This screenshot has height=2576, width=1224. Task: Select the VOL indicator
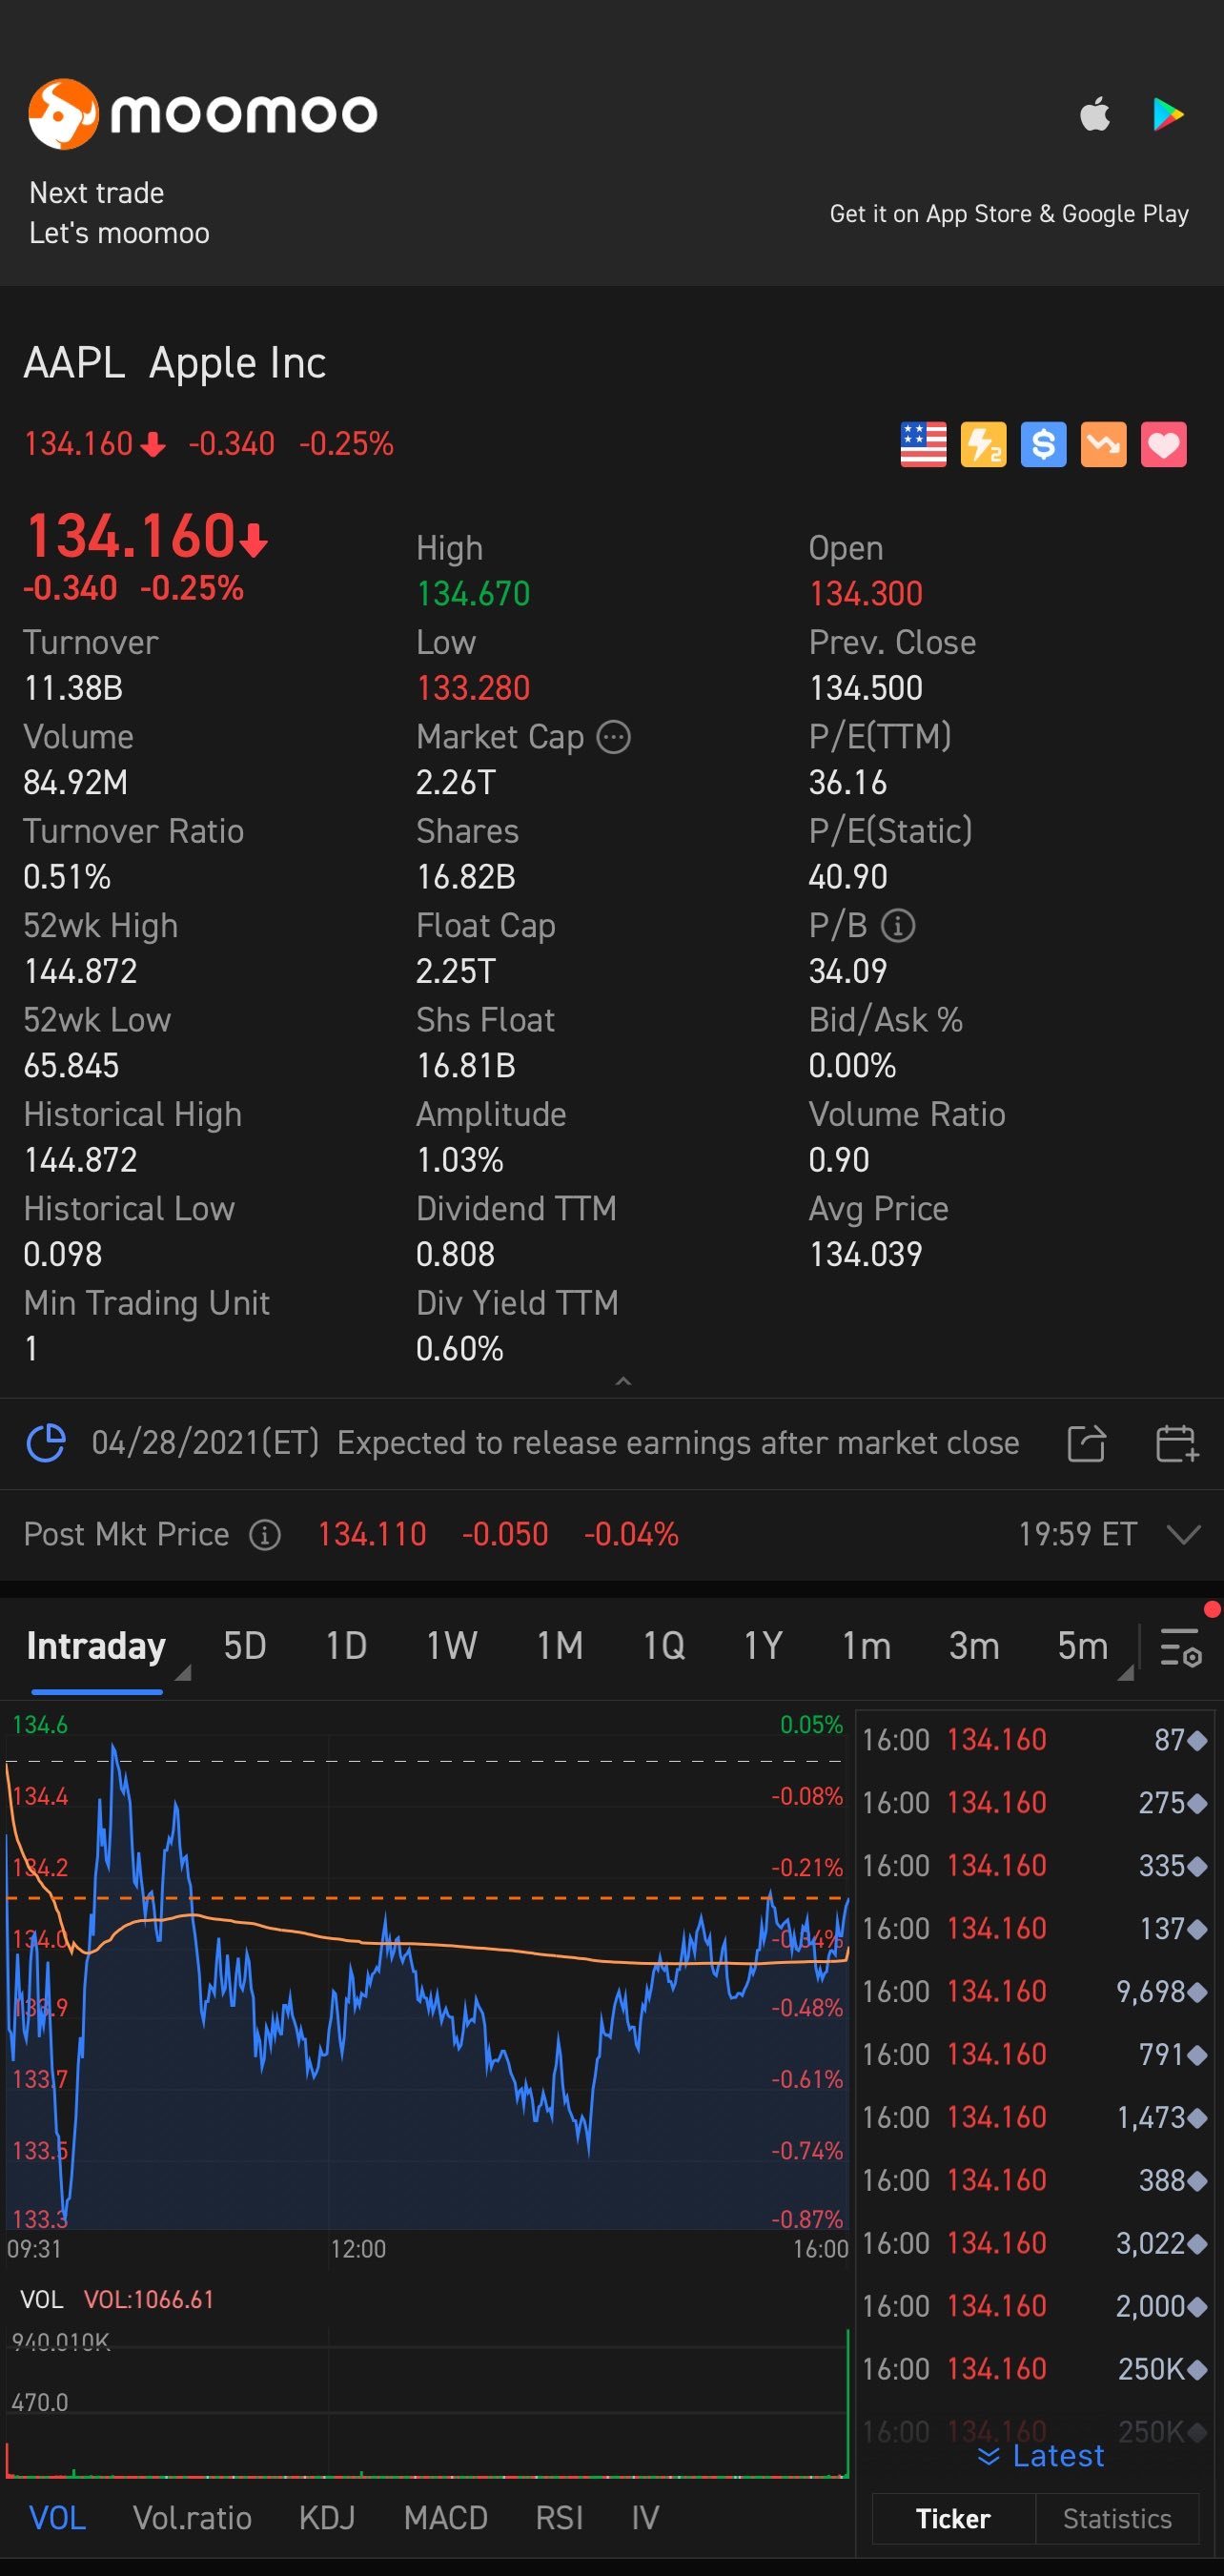(57, 2518)
